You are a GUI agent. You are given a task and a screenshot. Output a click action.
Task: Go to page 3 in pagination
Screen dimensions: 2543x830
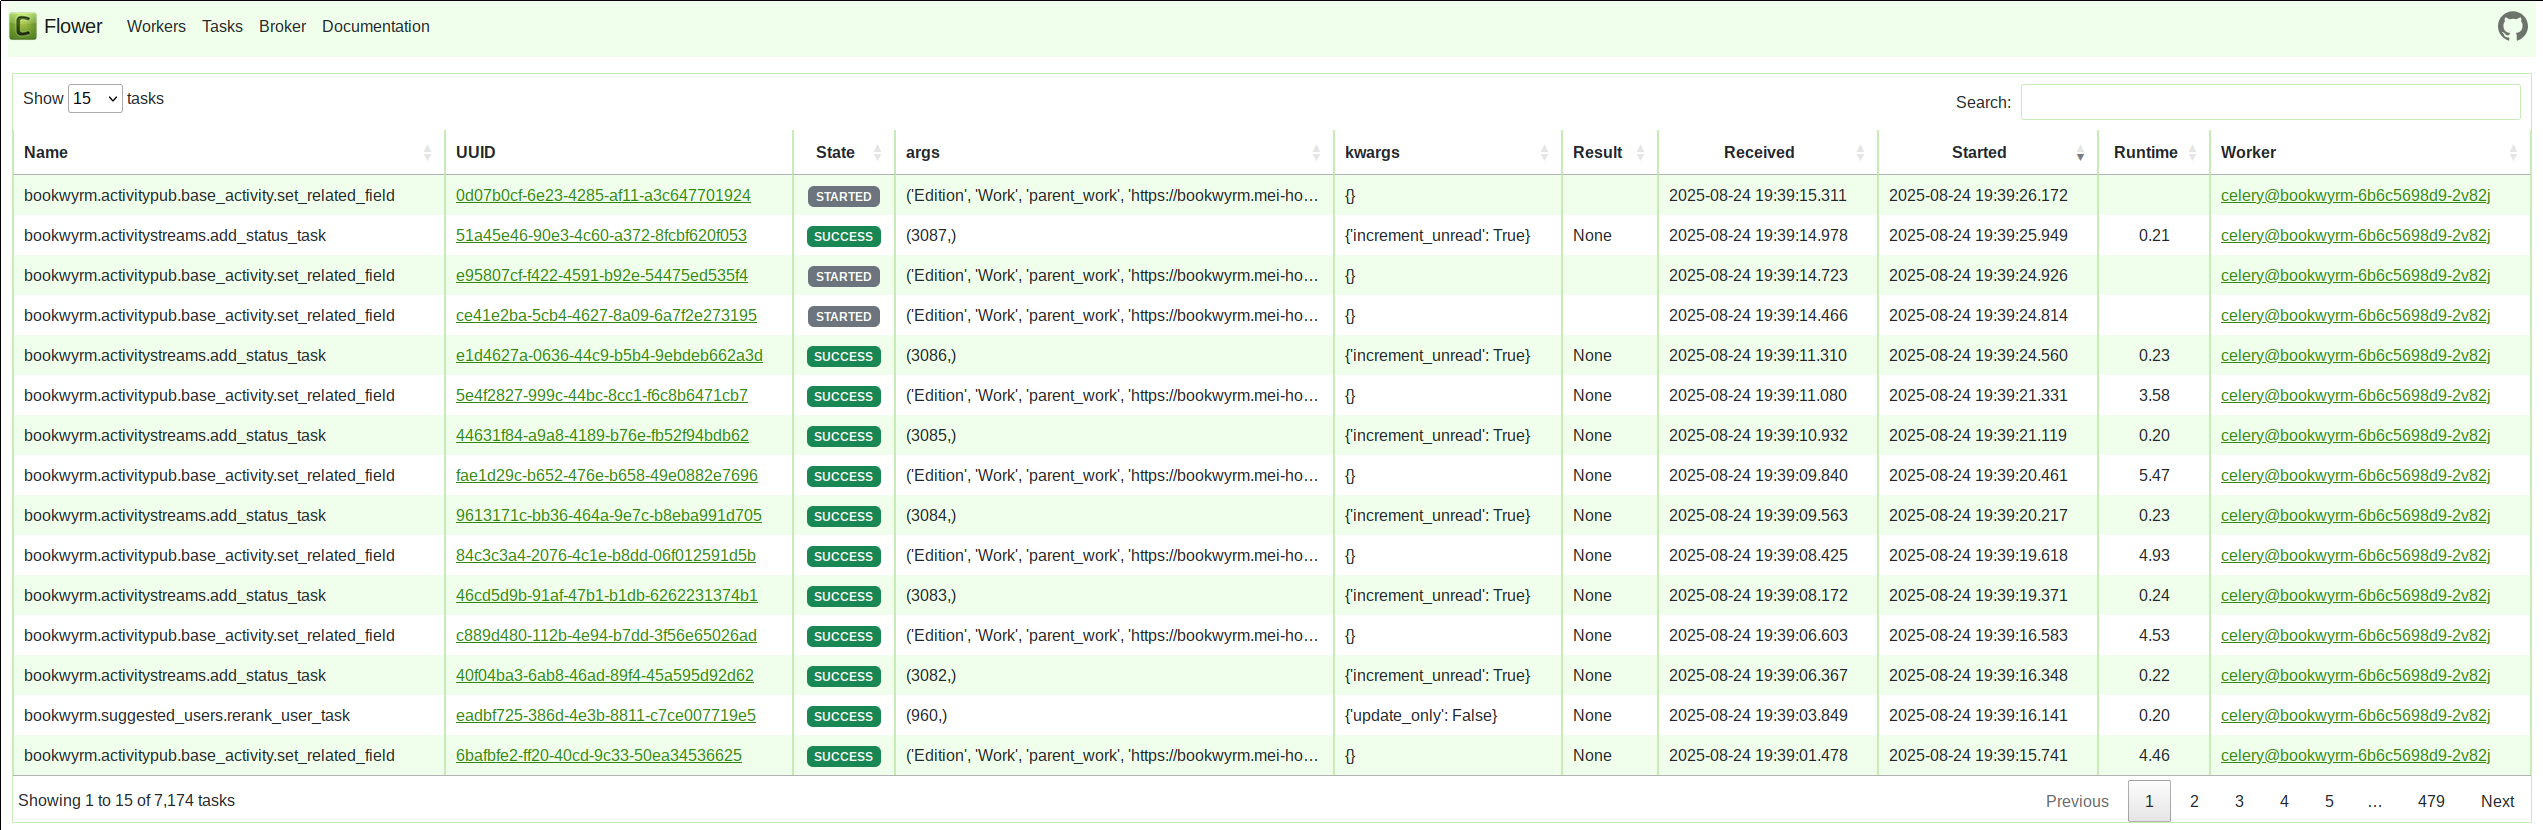coord(2239,801)
